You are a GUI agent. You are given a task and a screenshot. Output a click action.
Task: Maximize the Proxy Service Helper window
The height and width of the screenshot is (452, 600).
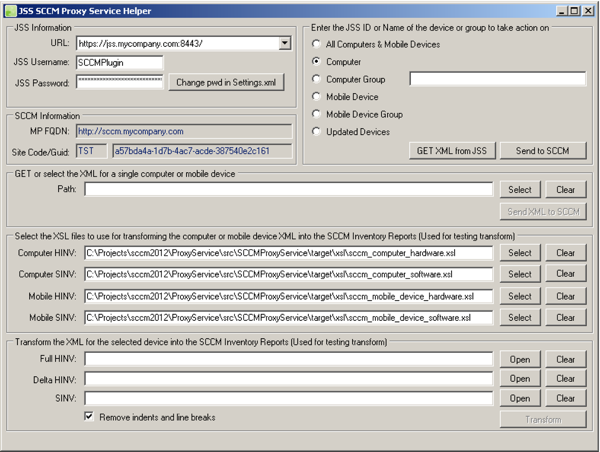coord(574,11)
